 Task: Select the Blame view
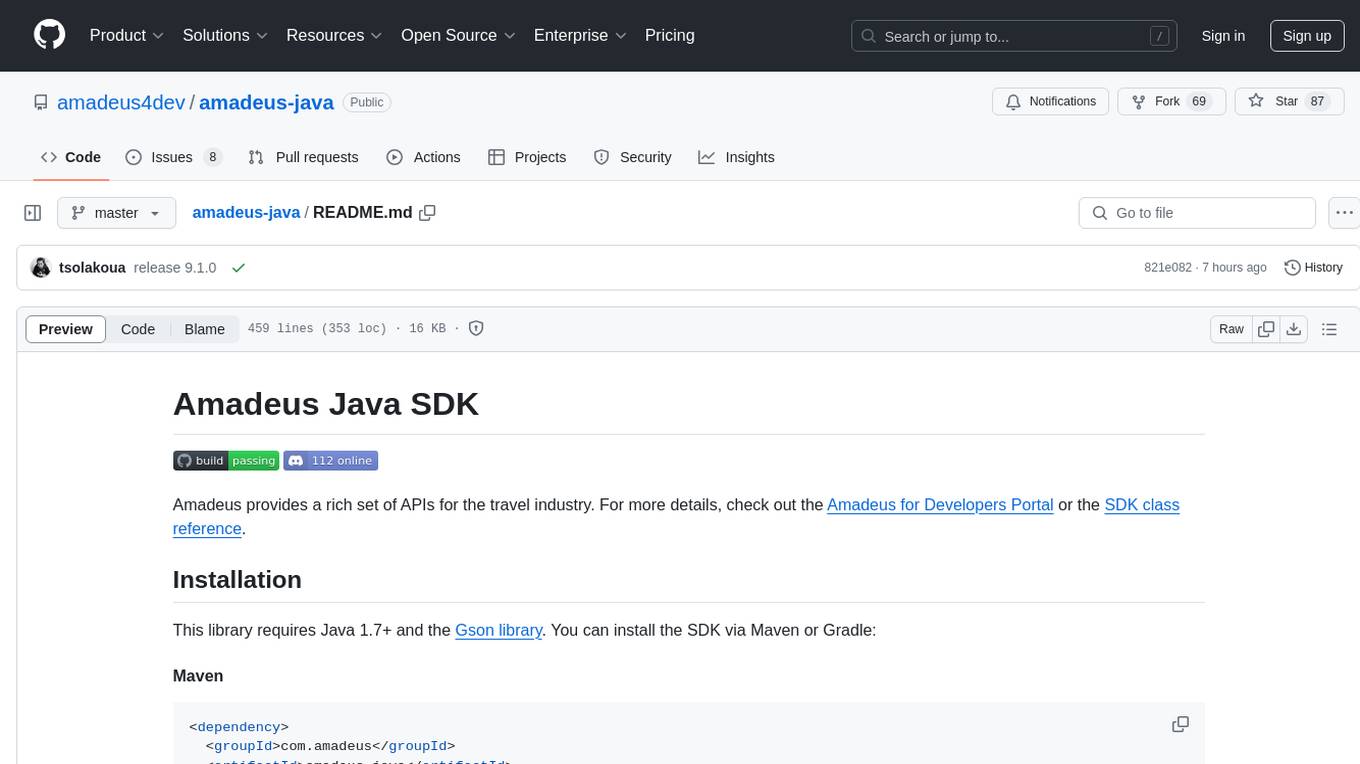pyautogui.click(x=204, y=329)
